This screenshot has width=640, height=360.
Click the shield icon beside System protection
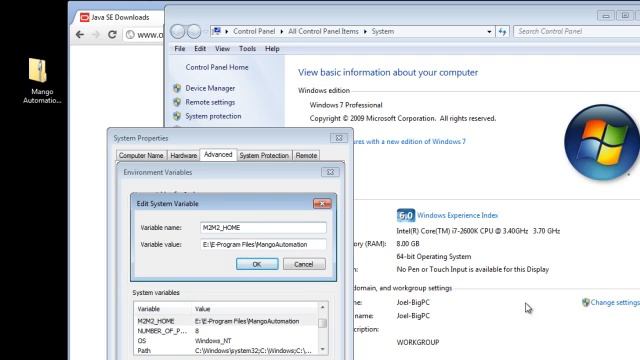click(177, 116)
